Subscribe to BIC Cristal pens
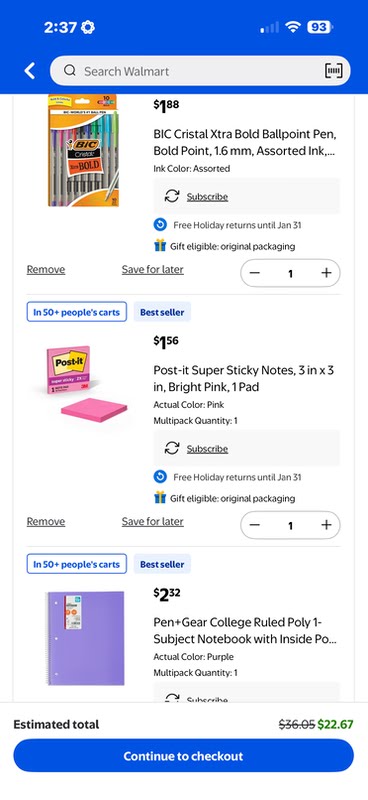The image size is (368, 800). [207, 197]
